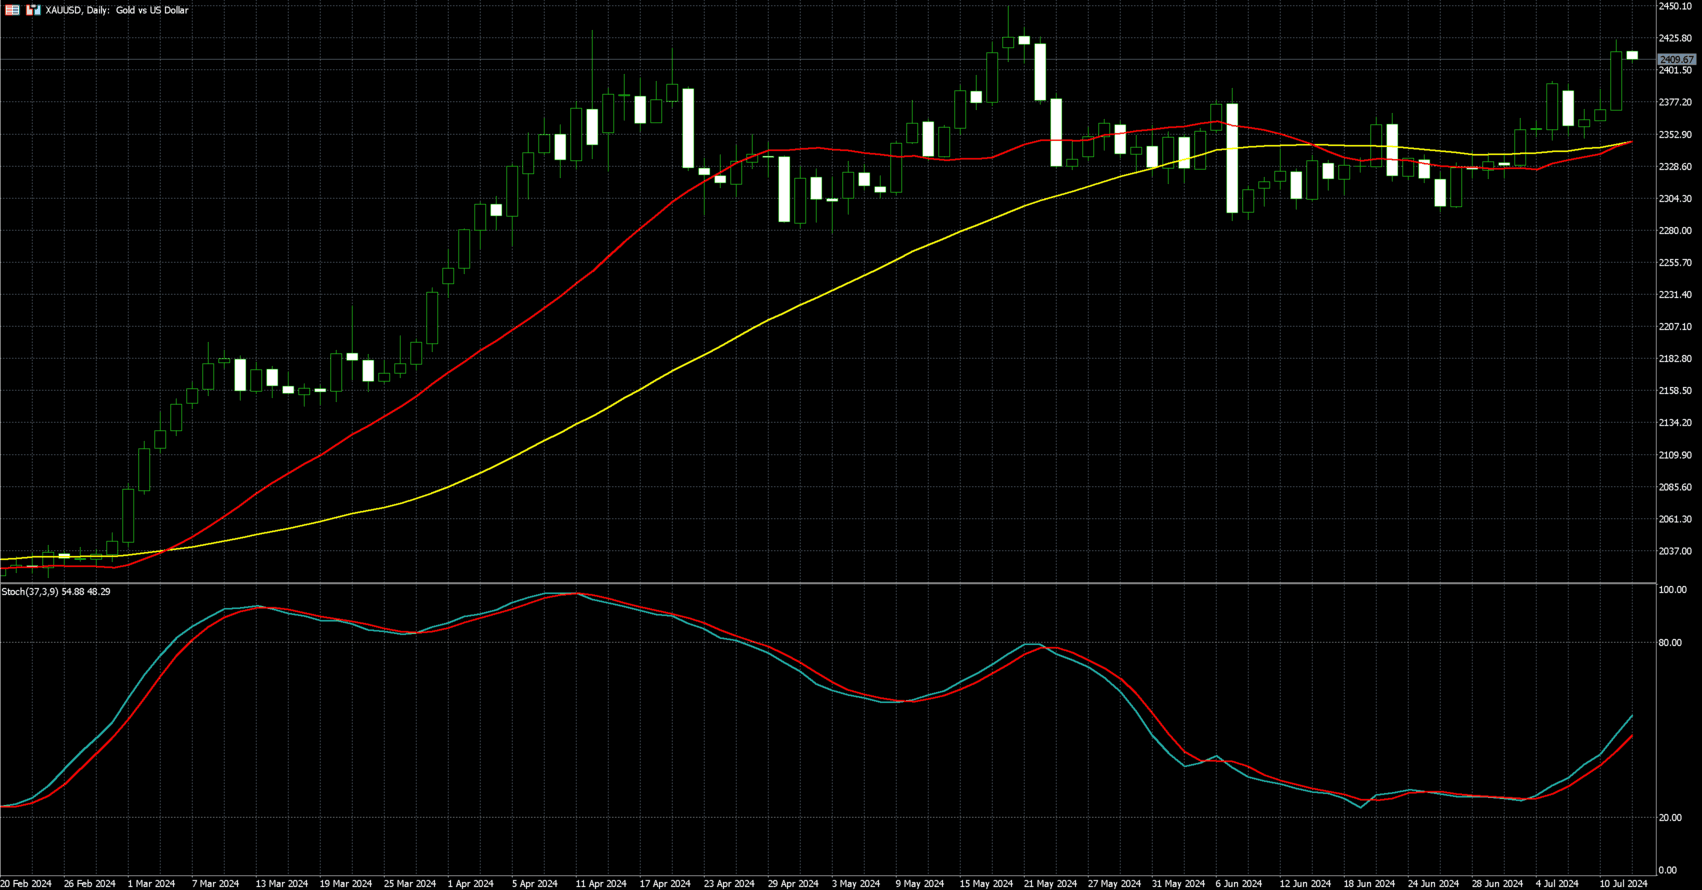
Task: Click the 2037.00 price axis label
Action: coord(1675,552)
